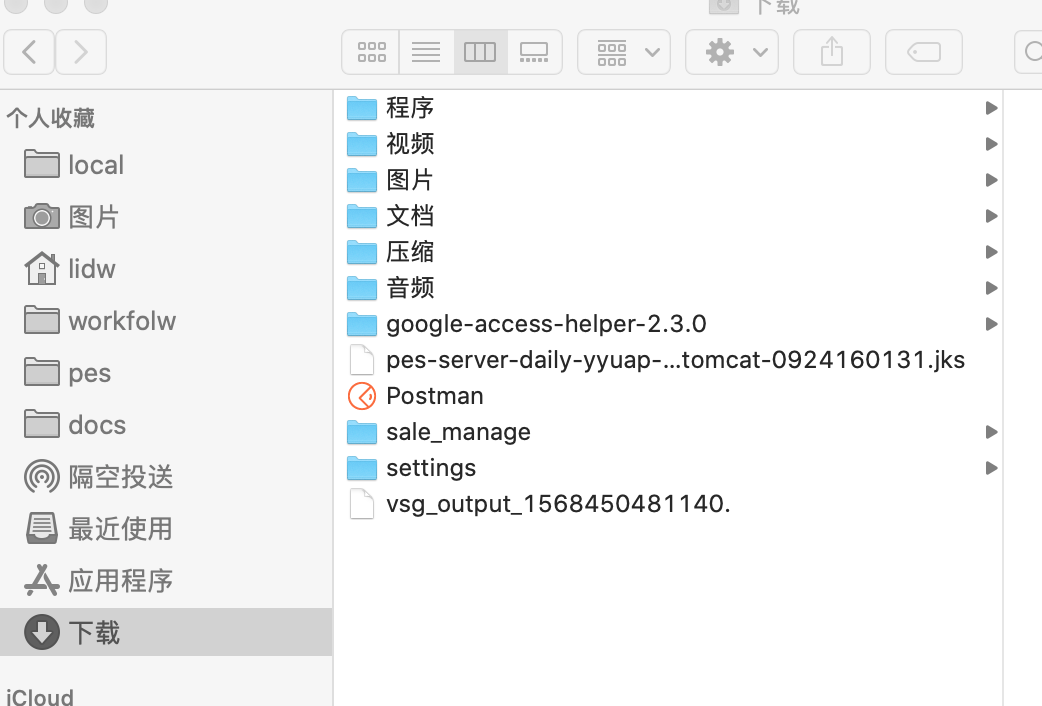Open the group-by dropdown in the toolbar
Image resolution: width=1042 pixels, height=706 pixels.
623,52
